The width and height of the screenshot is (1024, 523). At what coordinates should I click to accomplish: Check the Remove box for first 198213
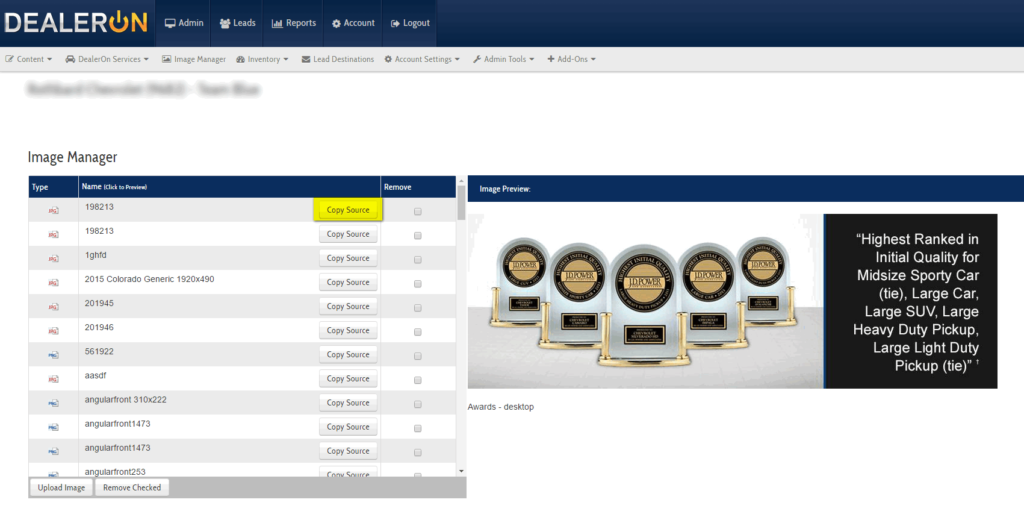pos(418,212)
